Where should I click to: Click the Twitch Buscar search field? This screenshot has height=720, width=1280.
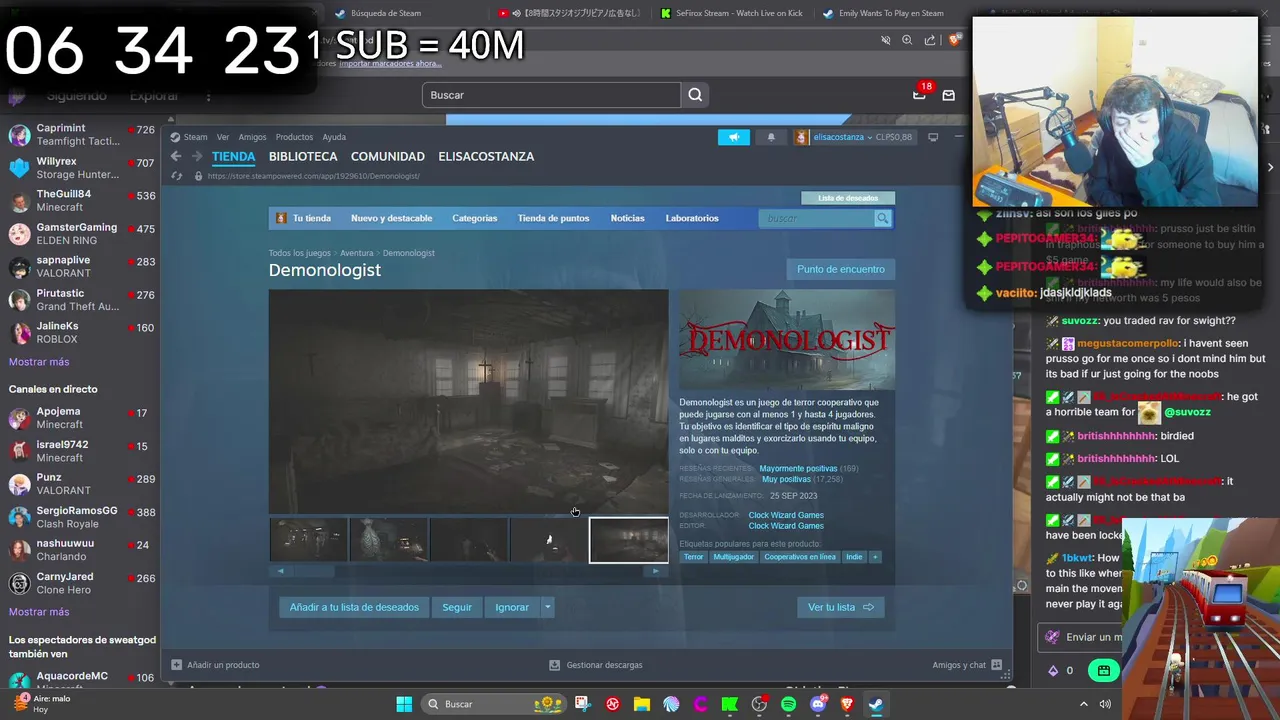551,95
